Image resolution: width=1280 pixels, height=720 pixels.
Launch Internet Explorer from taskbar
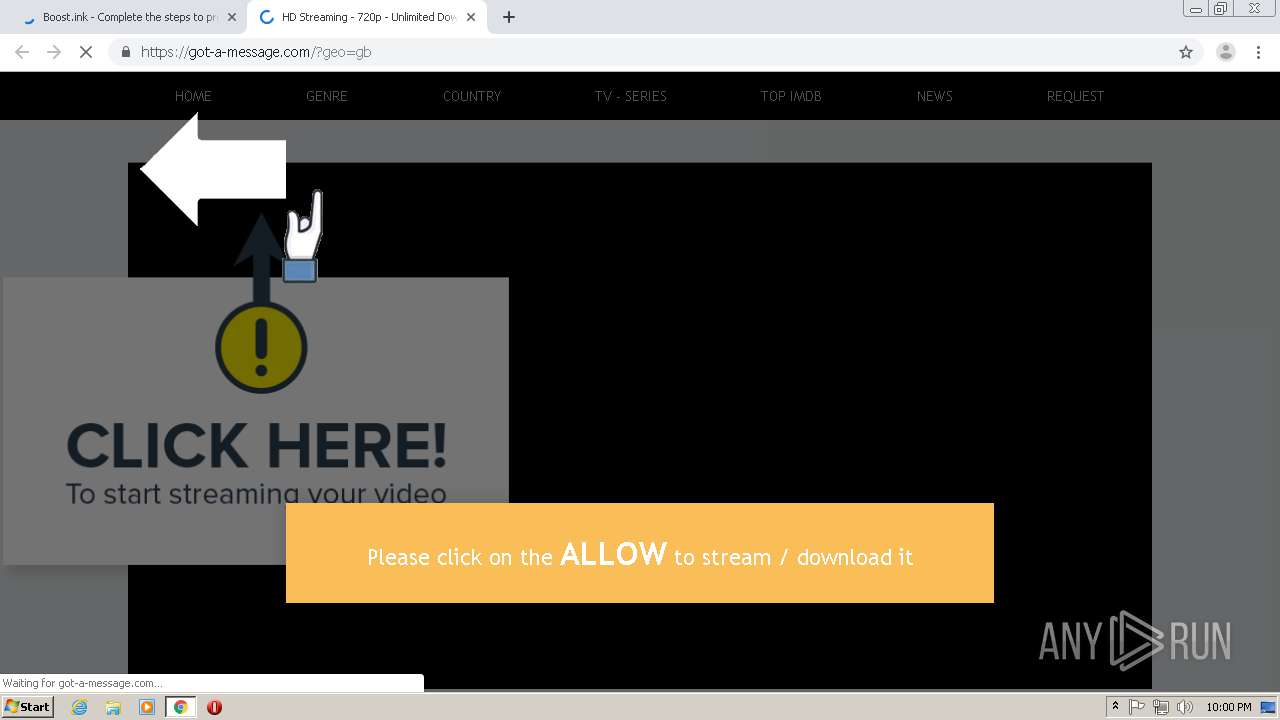(x=80, y=707)
